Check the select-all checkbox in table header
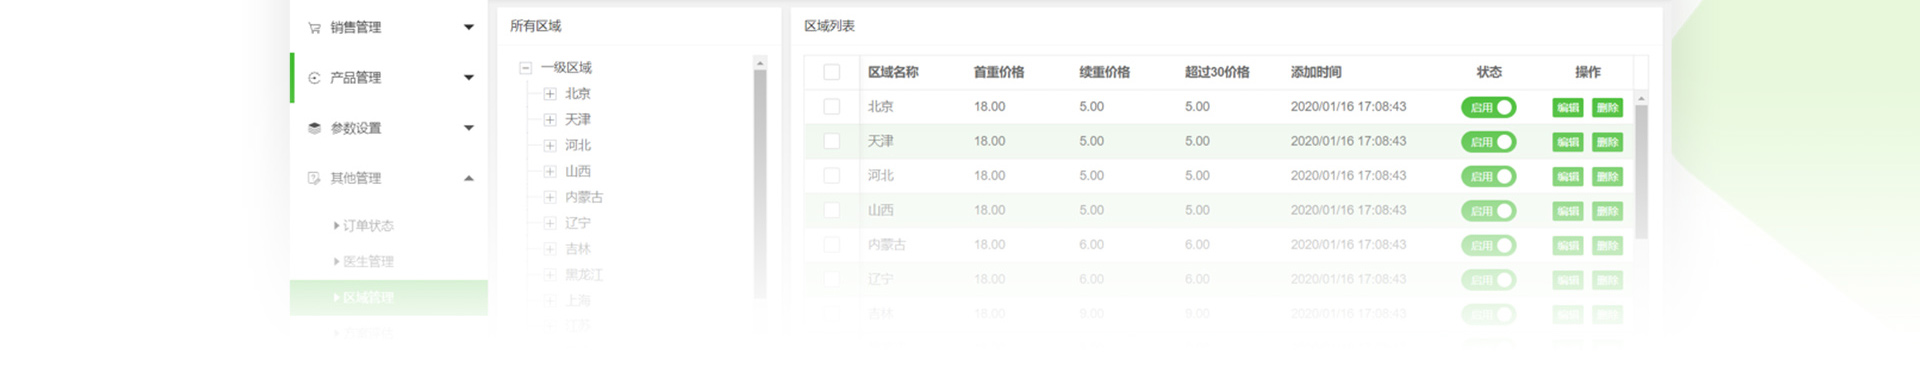This screenshot has height=376, width=1920. [831, 72]
